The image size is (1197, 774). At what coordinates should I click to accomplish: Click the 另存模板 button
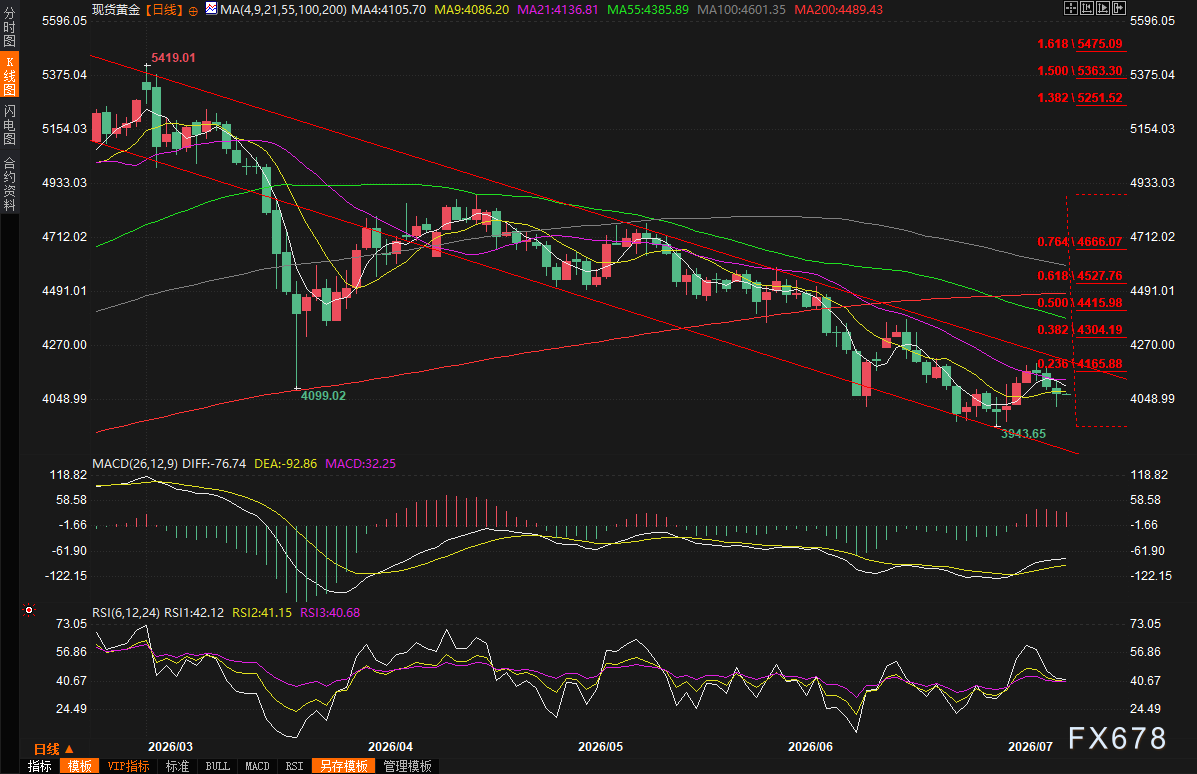(x=344, y=766)
